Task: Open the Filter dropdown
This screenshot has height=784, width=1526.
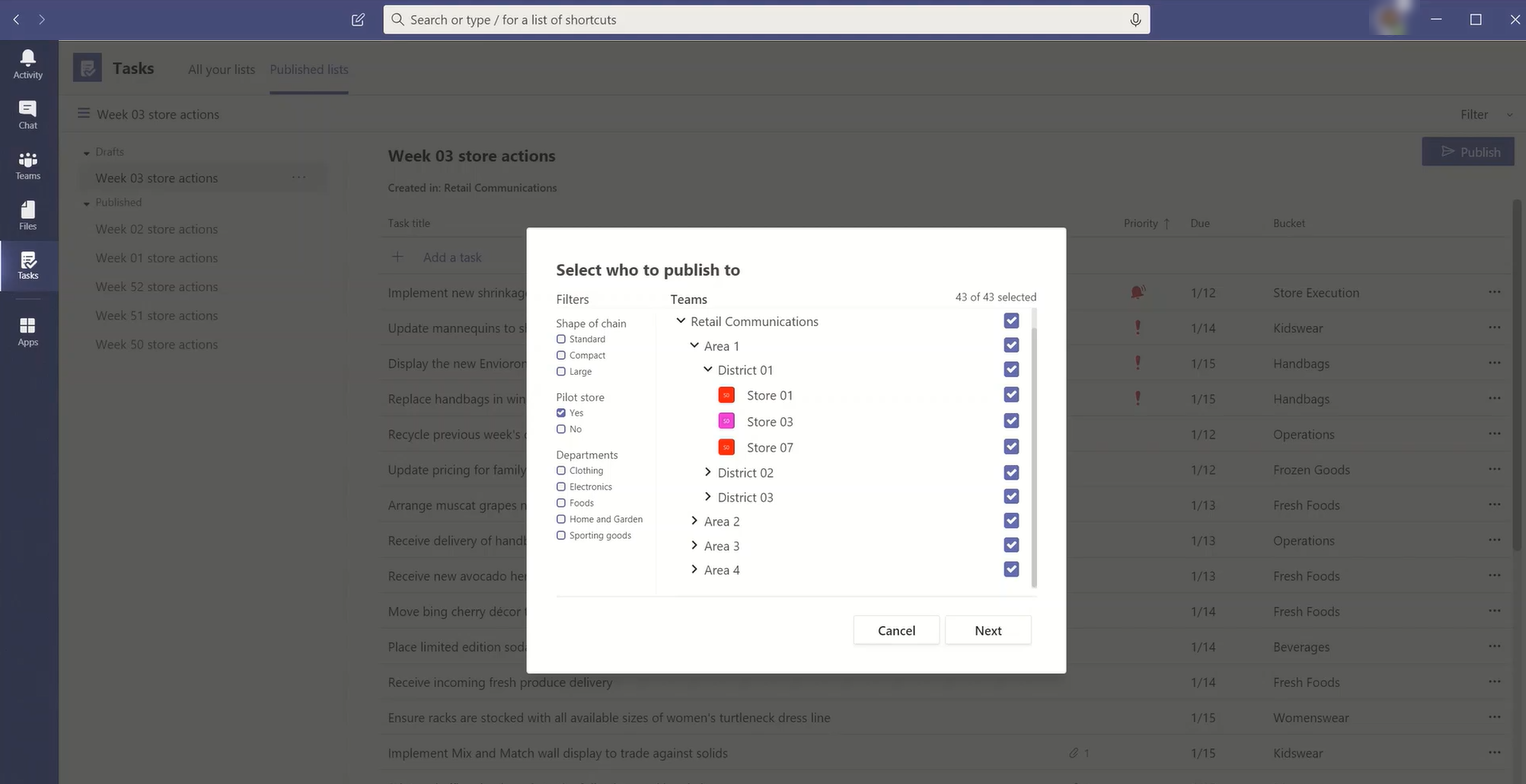Action: pyautogui.click(x=1486, y=114)
